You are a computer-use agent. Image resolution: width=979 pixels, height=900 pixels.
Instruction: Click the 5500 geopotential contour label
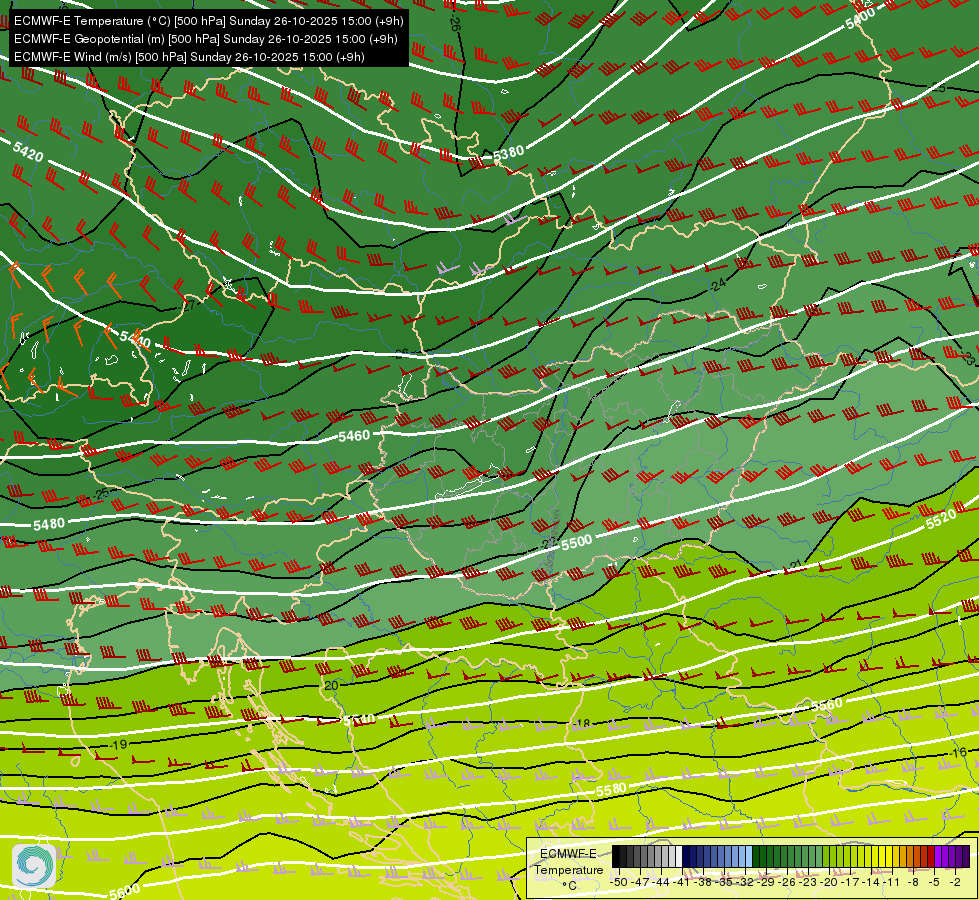576,542
